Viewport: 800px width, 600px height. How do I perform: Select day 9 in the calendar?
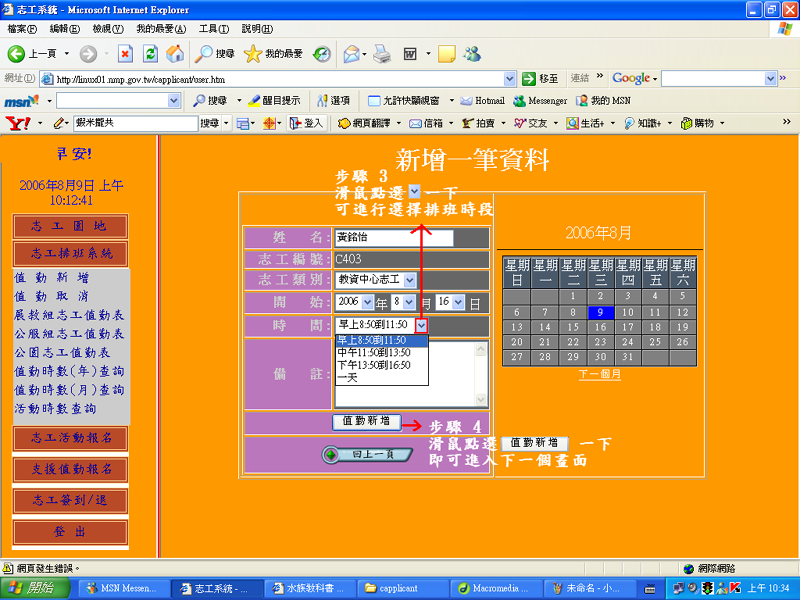pyautogui.click(x=599, y=312)
